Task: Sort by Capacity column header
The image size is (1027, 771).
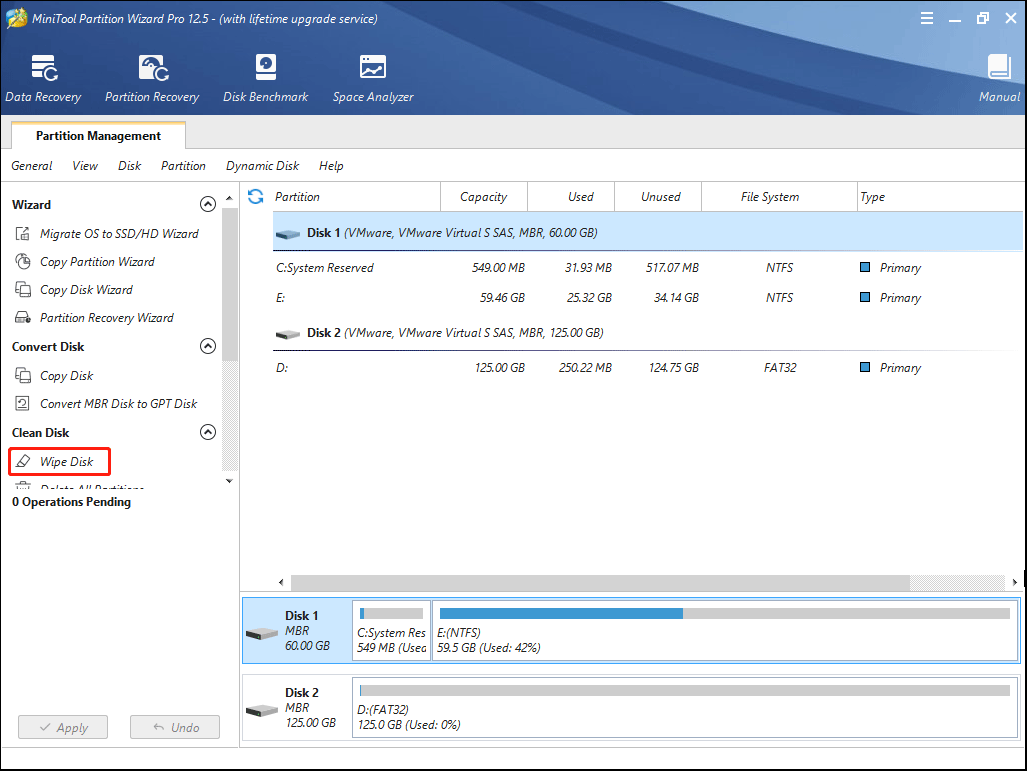Action: click(x=483, y=197)
